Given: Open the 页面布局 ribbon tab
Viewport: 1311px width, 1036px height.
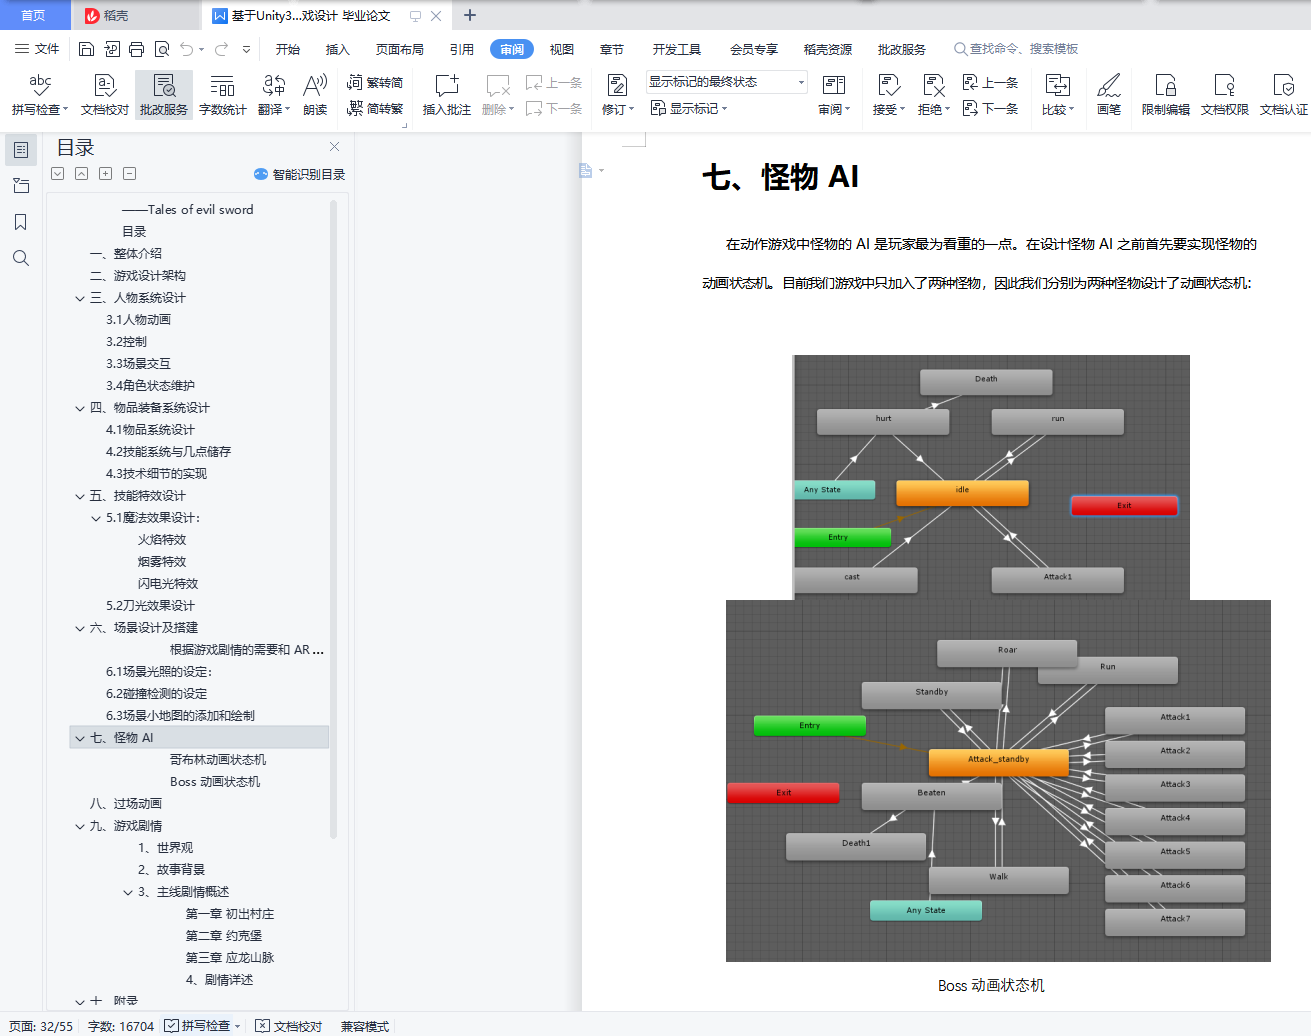Looking at the screenshot, I should pyautogui.click(x=400, y=49).
